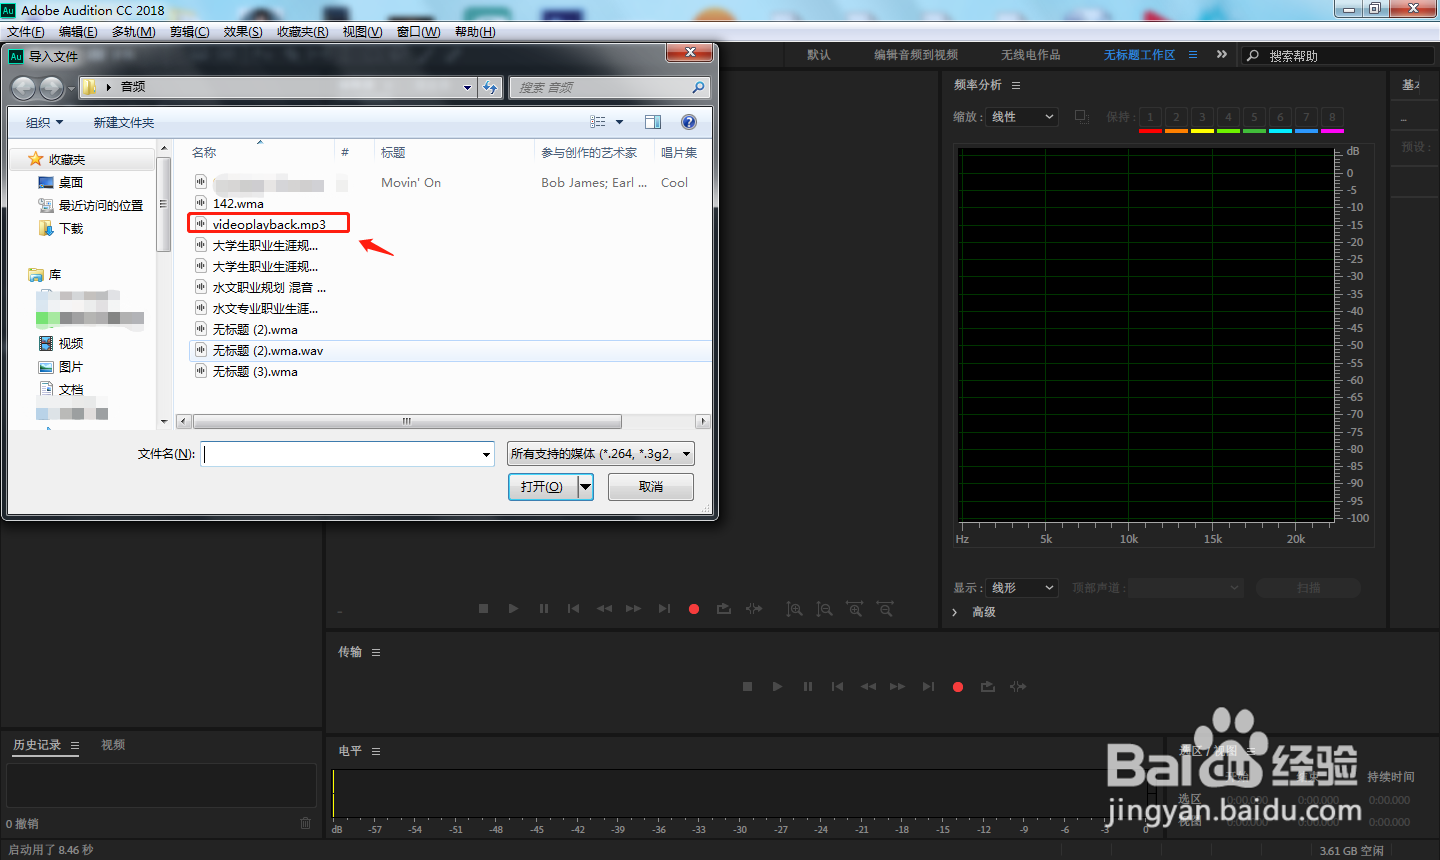The height and width of the screenshot is (860, 1440).
Task: Switch to the 默认 workspace
Action: tap(819, 55)
